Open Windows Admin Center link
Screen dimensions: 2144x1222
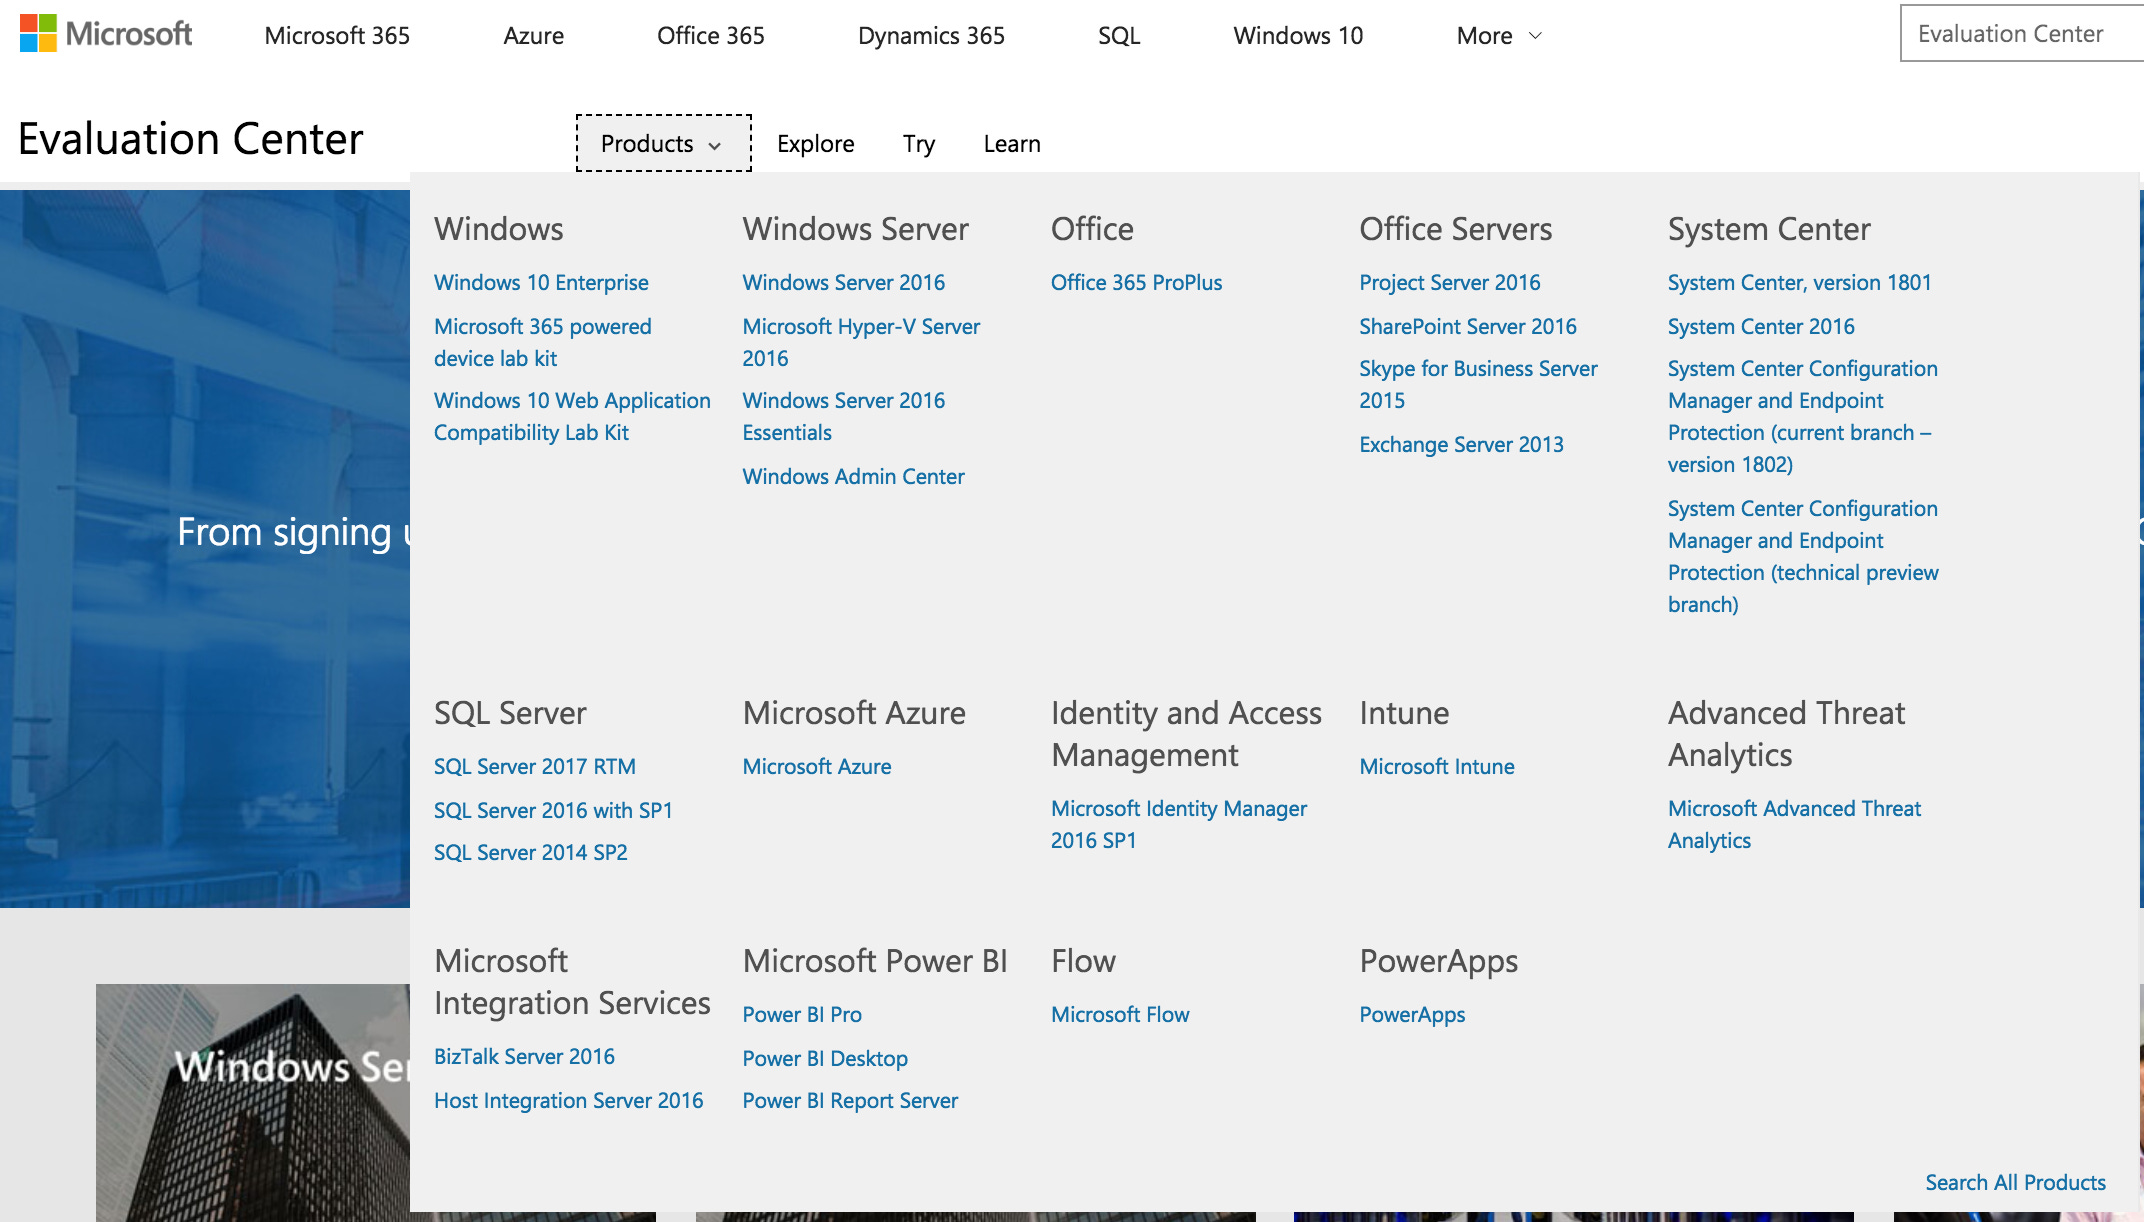[853, 477]
